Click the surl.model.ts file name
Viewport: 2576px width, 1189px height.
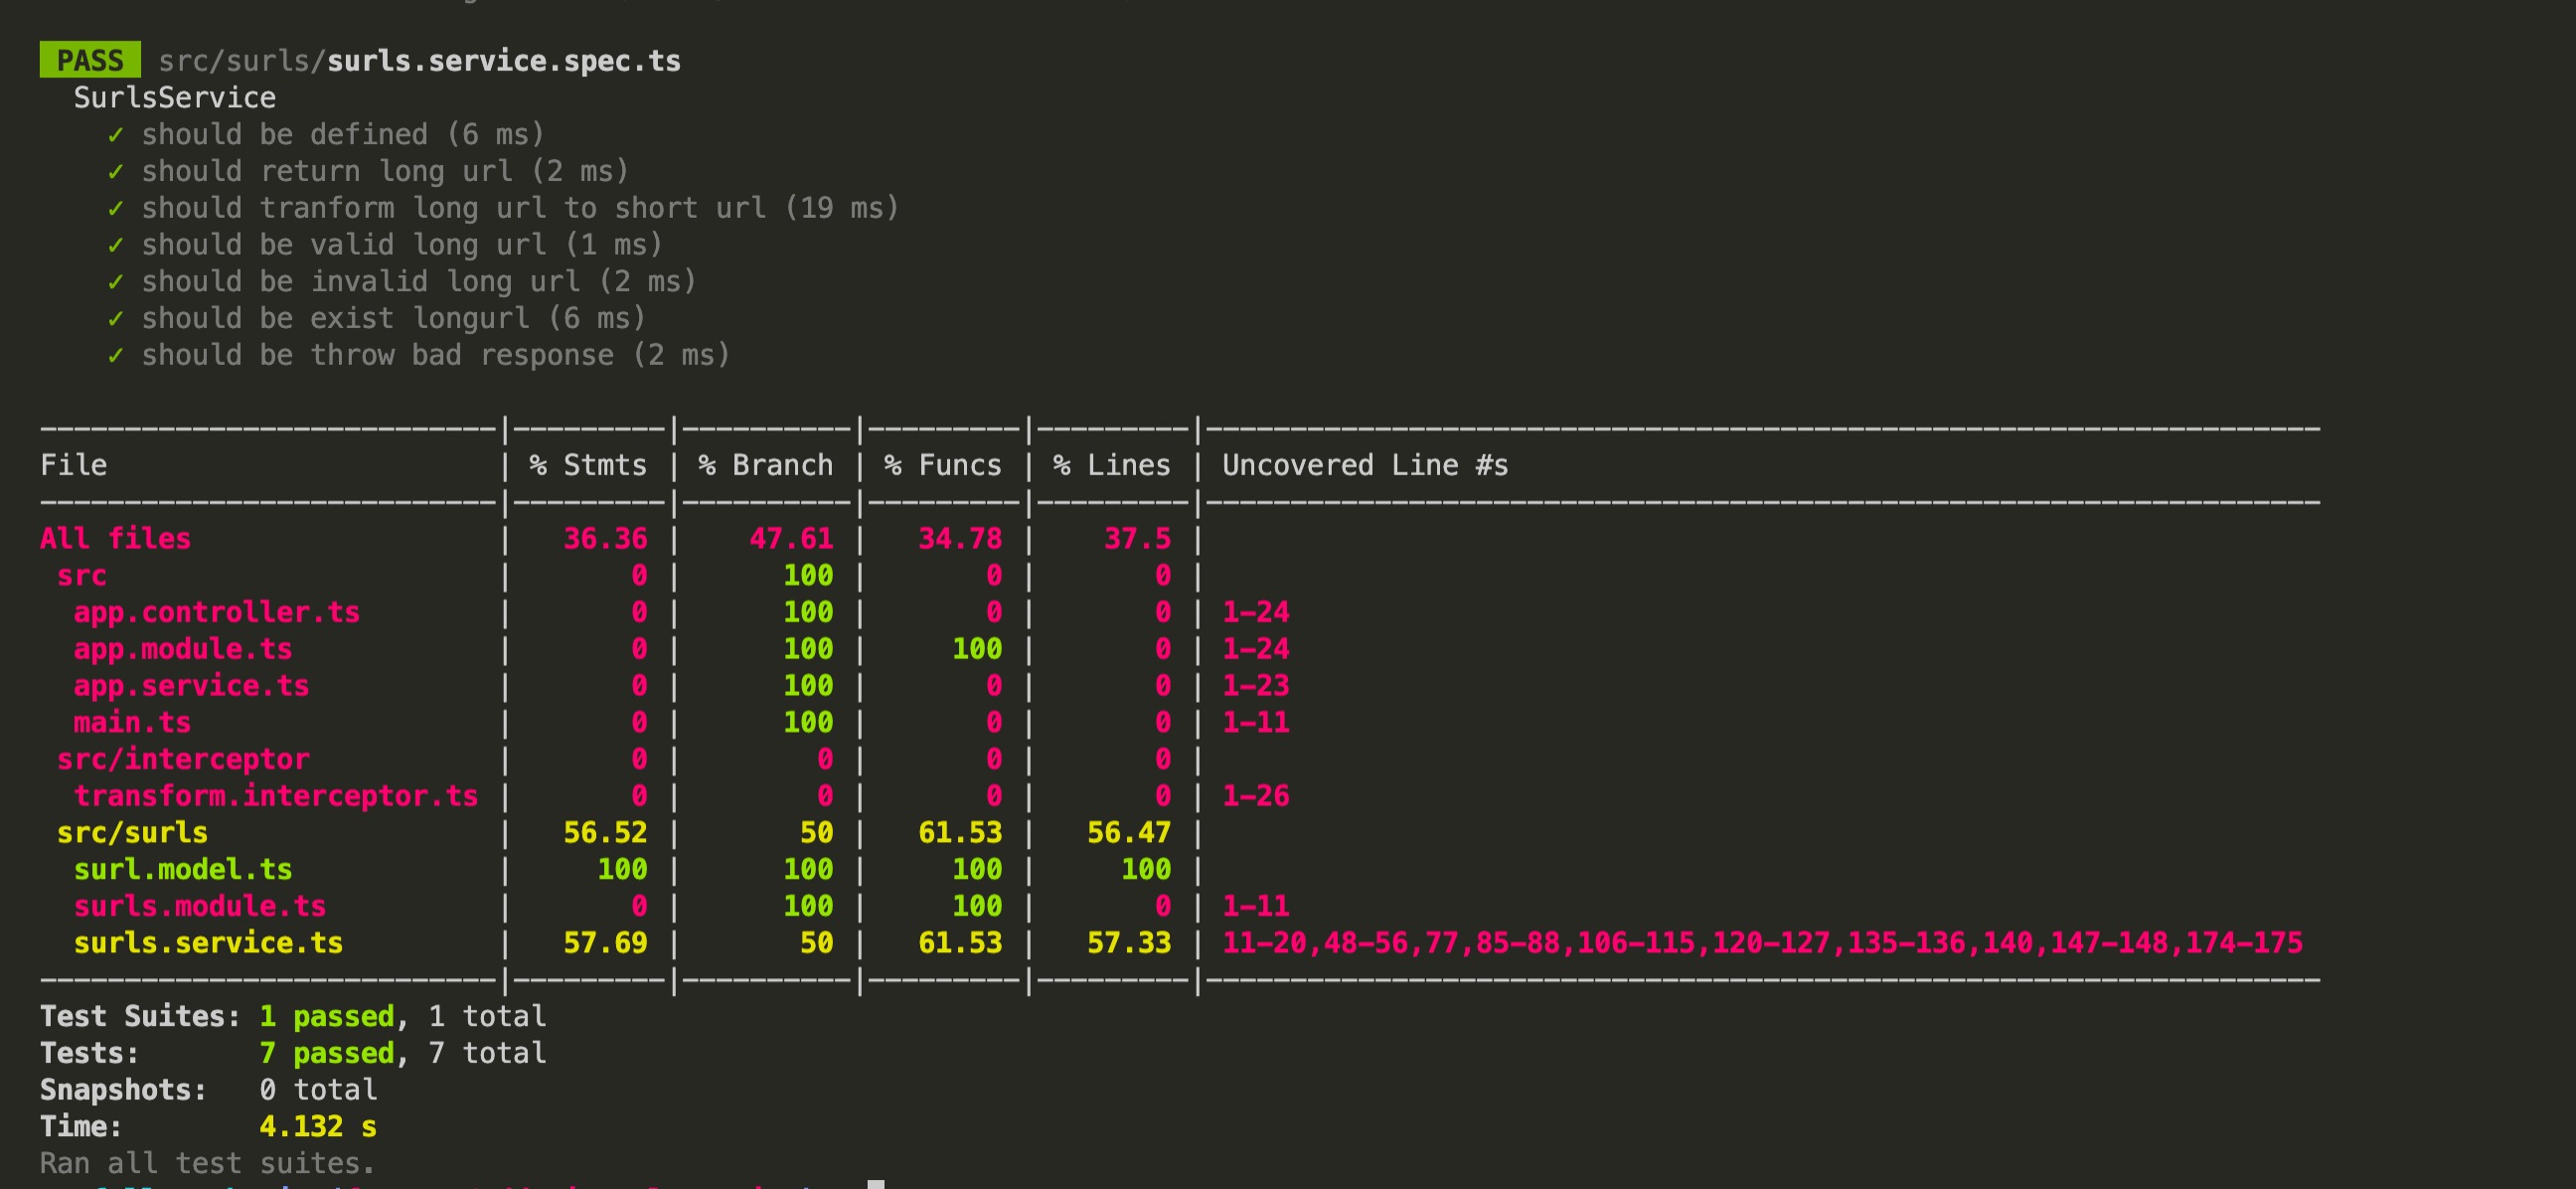(x=183, y=869)
